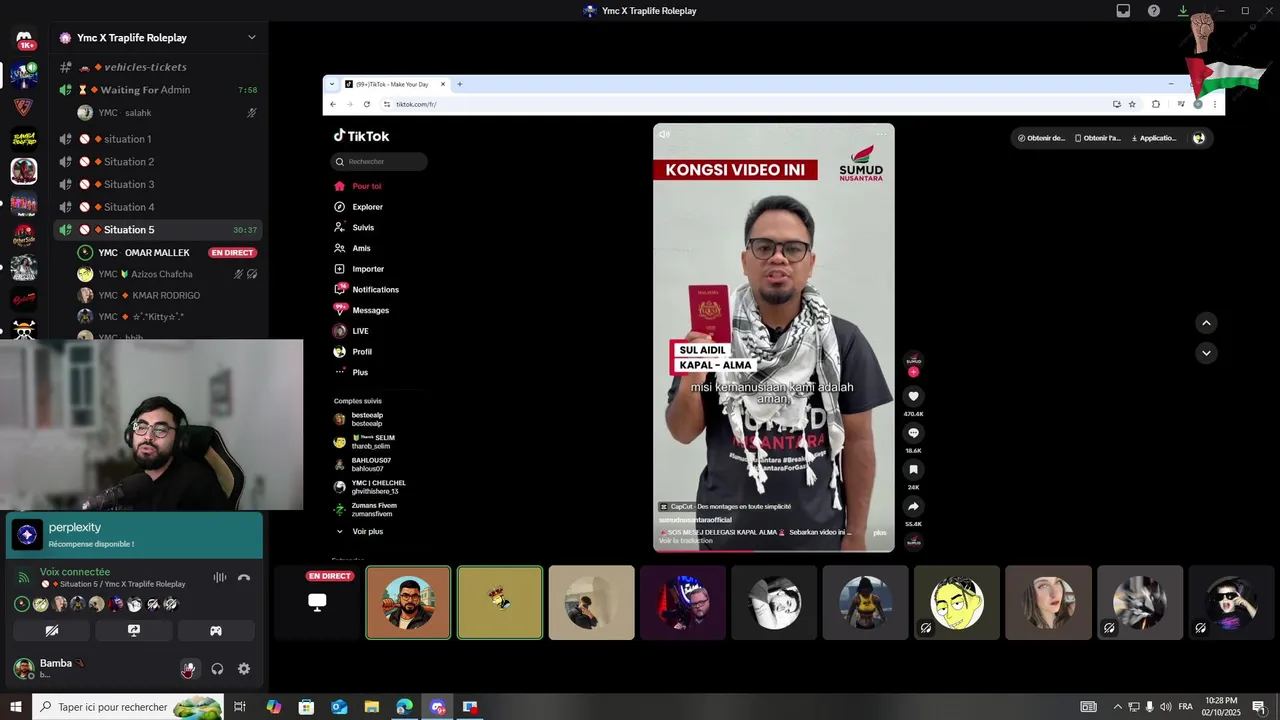The height and width of the screenshot is (720, 1280).
Task: Join Situation 3 voice channel
Action: pyautogui.click(x=160, y=184)
